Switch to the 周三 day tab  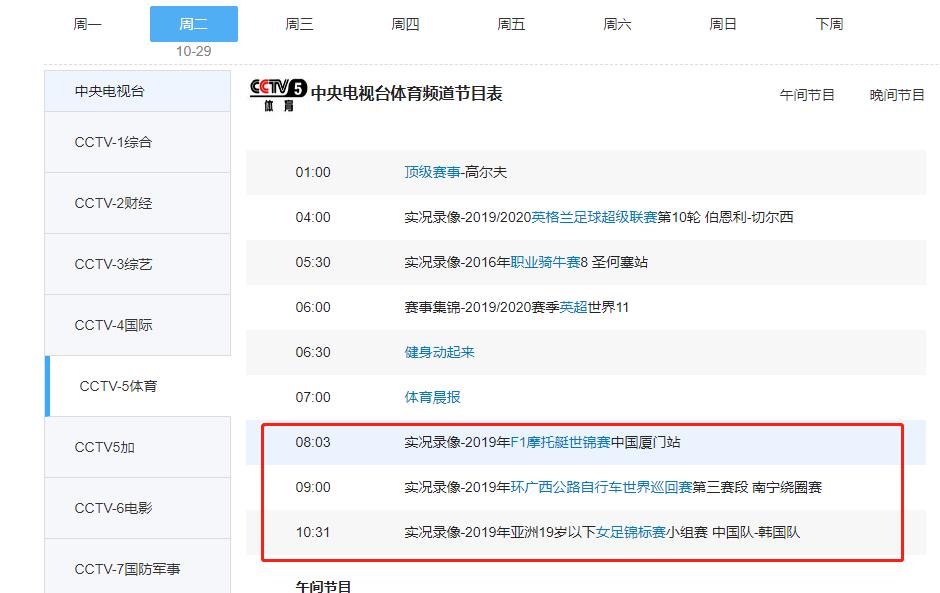(299, 23)
